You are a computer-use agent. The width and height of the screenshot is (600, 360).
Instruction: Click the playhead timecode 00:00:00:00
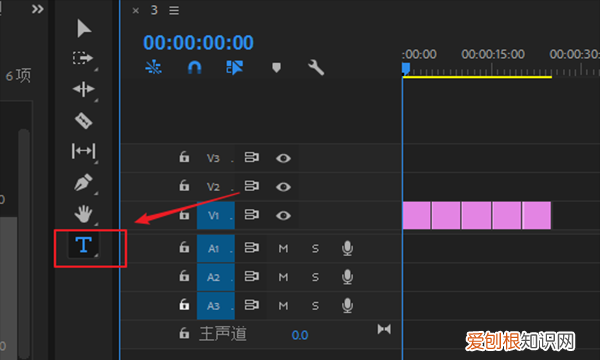tap(198, 42)
